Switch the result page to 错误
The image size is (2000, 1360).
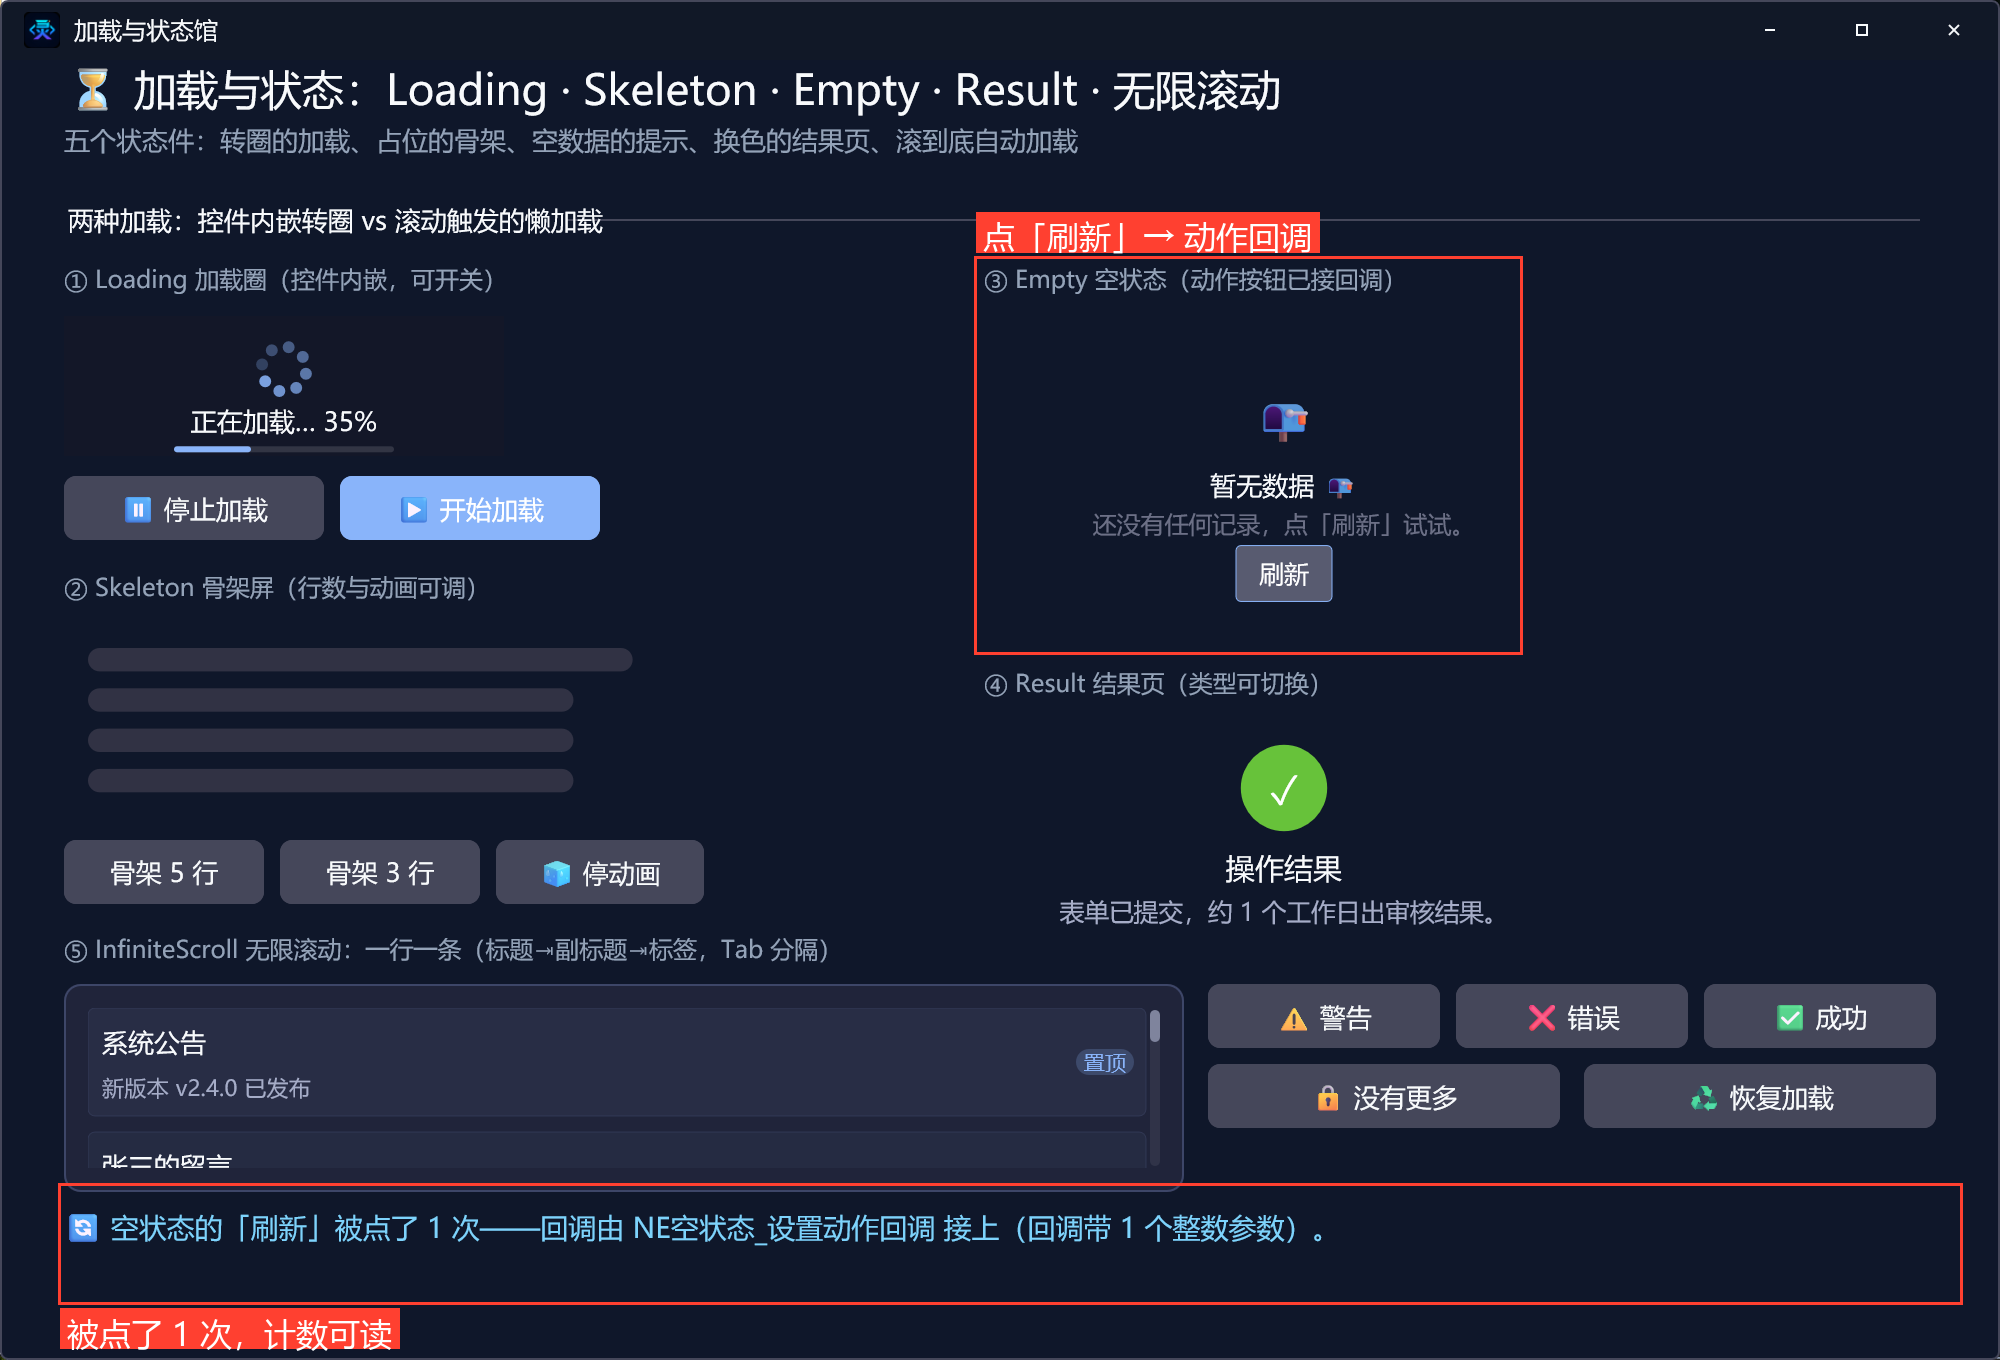1572,1017
